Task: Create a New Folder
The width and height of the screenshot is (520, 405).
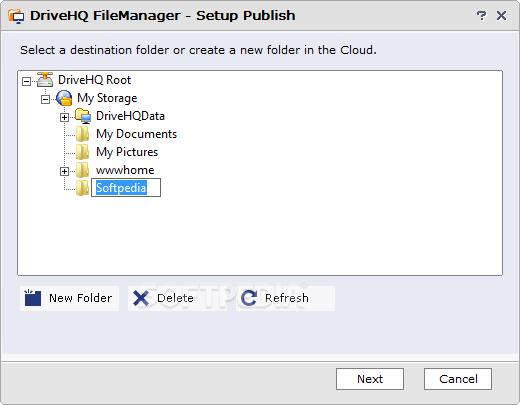Action: [x=69, y=298]
